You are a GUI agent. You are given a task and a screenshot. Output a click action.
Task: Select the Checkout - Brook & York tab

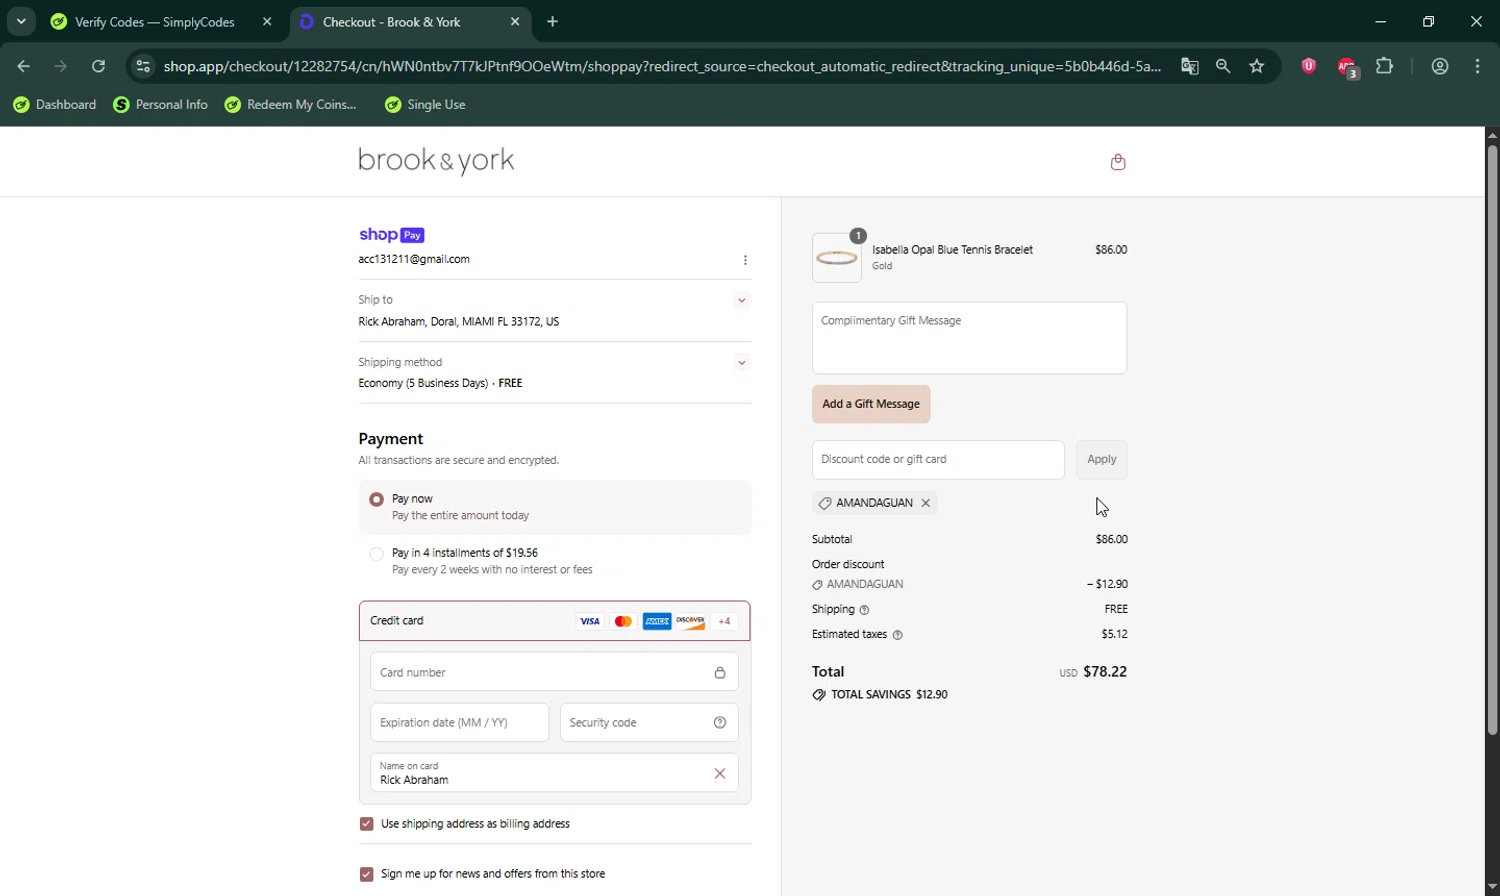(x=392, y=22)
